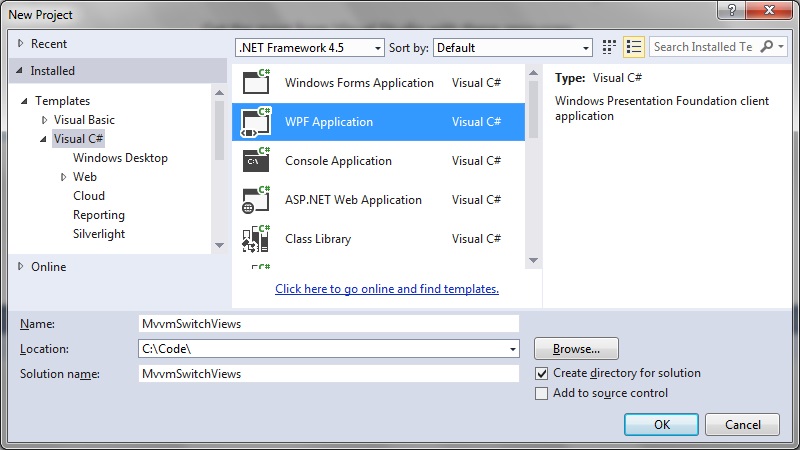800x450 pixels.
Task: Select the Reporting tree item
Action: [98, 215]
